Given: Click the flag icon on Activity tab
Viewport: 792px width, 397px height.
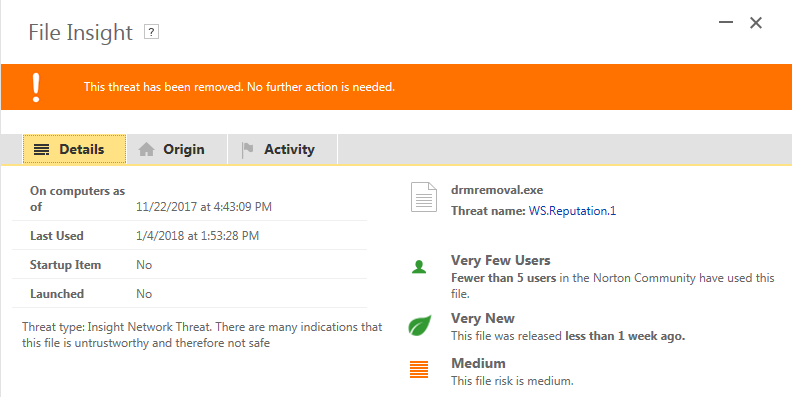Looking at the screenshot, I should coord(248,150).
